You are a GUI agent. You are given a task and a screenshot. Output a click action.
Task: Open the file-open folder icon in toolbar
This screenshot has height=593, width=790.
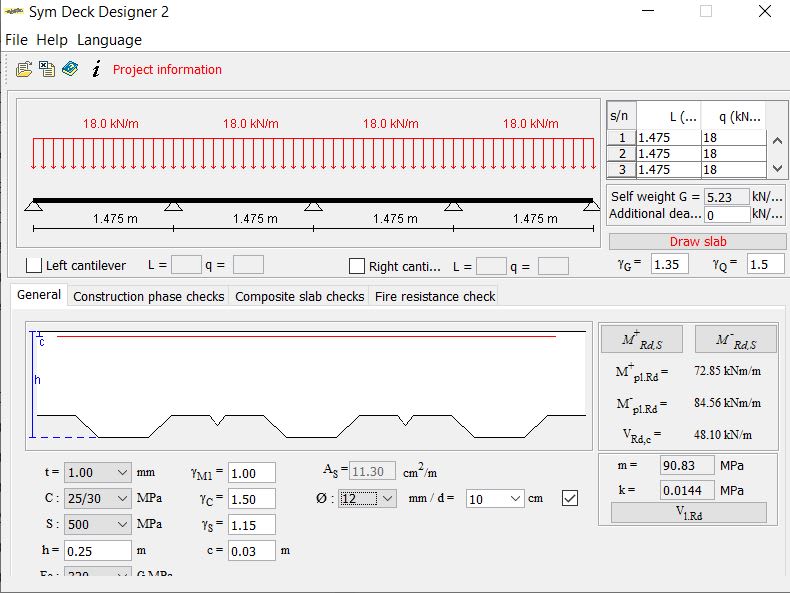[24, 69]
